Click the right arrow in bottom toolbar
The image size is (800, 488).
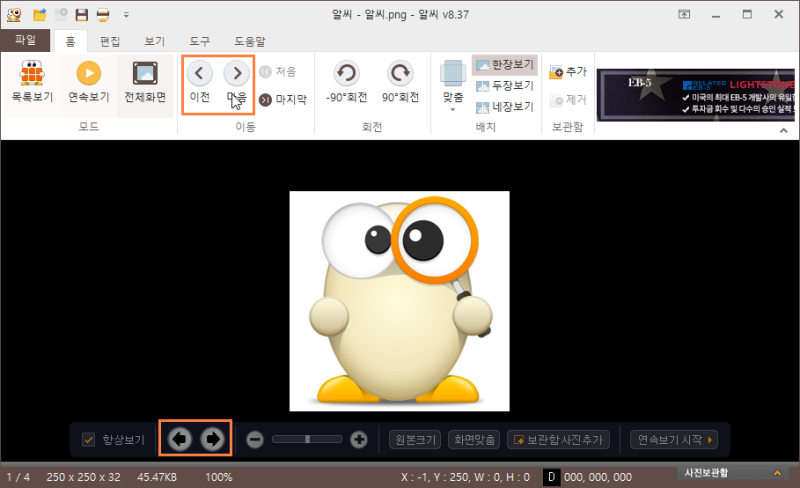coord(212,438)
